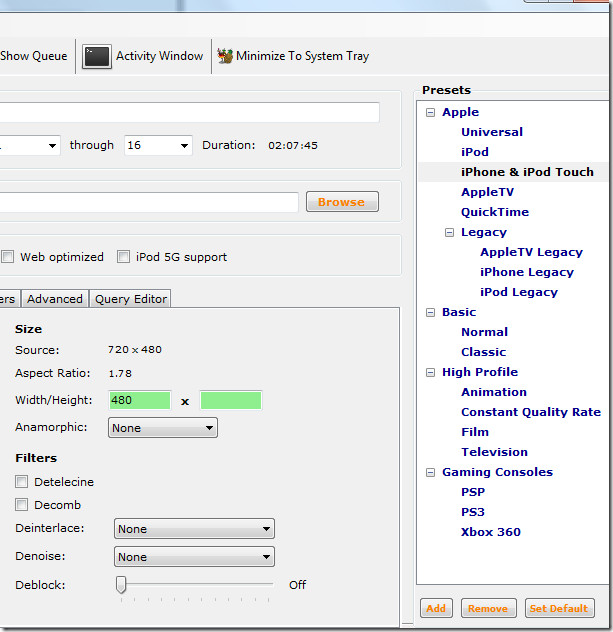The width and height of the screenshot is (613, 632).
Task: Select the QuickTime preset
Action: (495, 212)
